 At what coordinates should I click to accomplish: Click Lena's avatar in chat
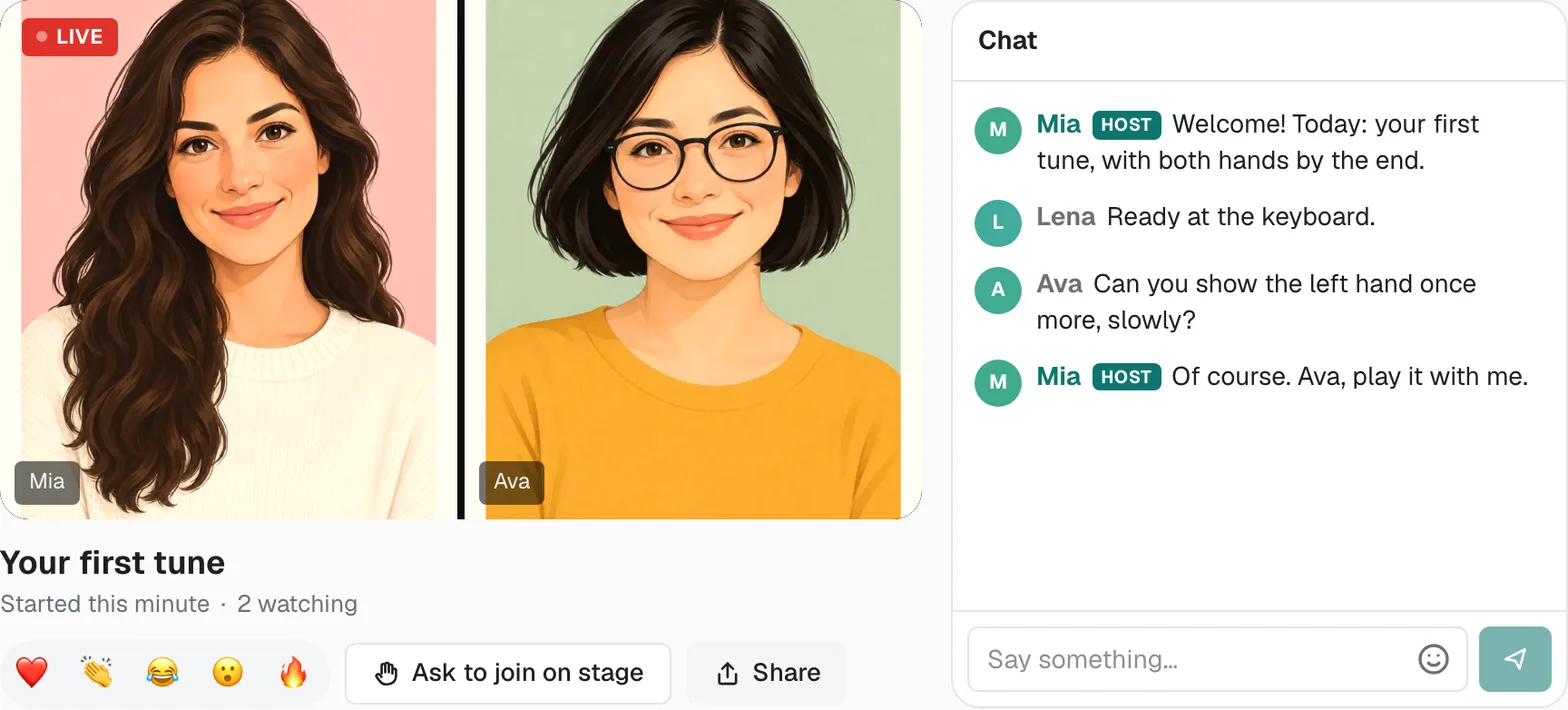(998, 223)
